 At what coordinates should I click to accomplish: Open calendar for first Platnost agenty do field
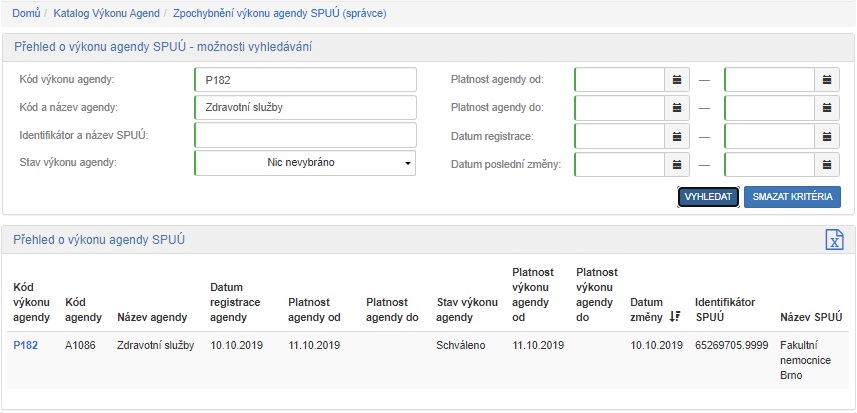pyautogui.click(x=677, y=107)
